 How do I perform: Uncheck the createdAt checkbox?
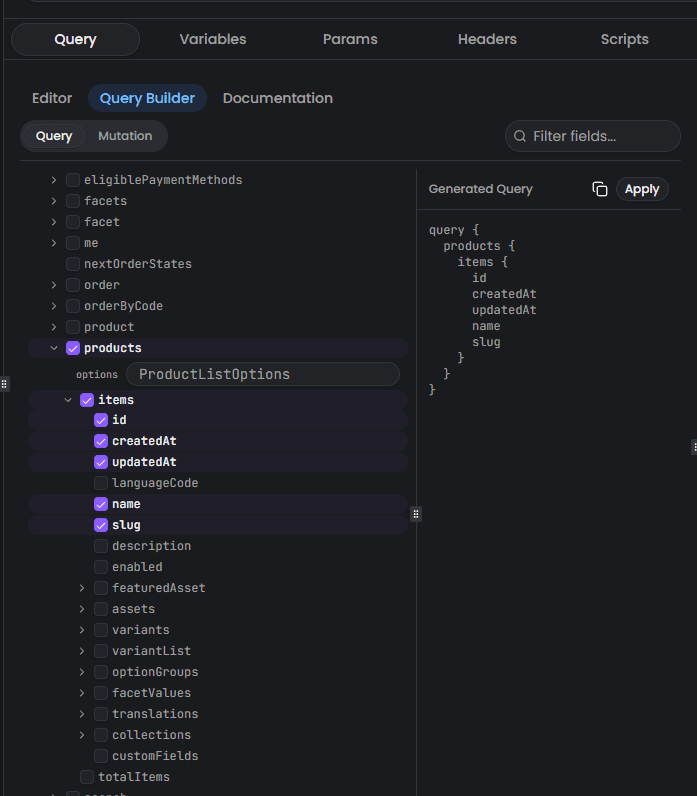101,441
